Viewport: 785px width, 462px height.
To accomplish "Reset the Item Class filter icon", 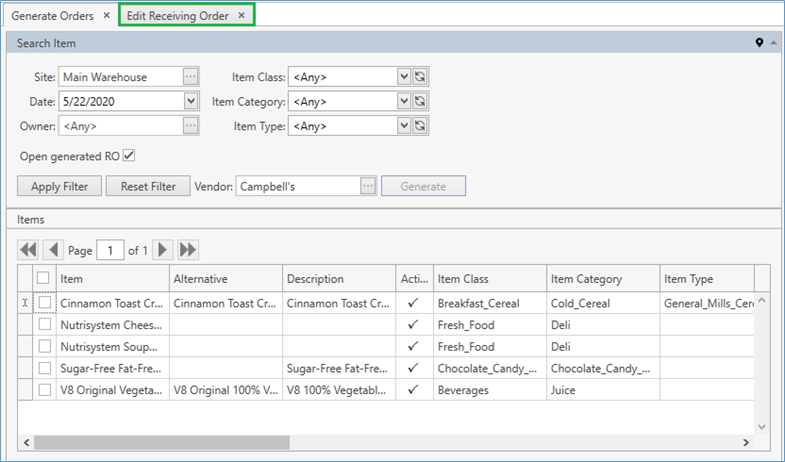I will point(421,76).
